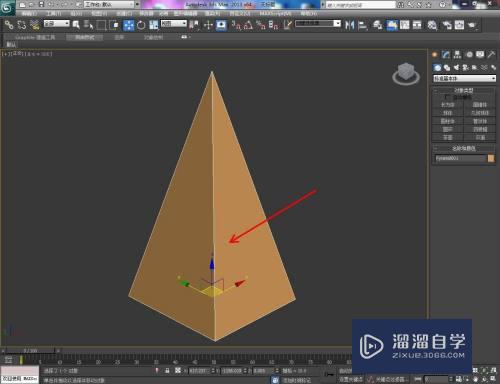Activate the Select Object tool

tap(76, 25)
